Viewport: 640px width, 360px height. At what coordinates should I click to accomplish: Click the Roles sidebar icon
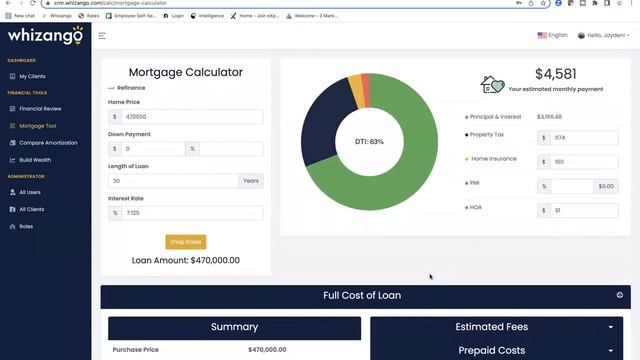click(x=12, y=227)
